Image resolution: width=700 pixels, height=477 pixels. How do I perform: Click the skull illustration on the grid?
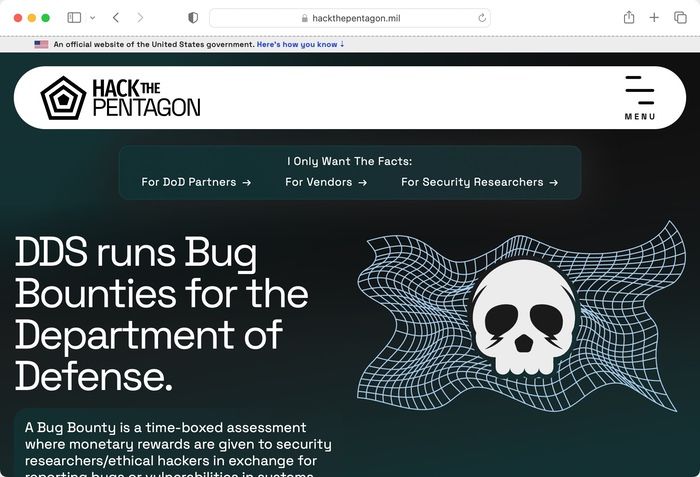coord(524,317)
